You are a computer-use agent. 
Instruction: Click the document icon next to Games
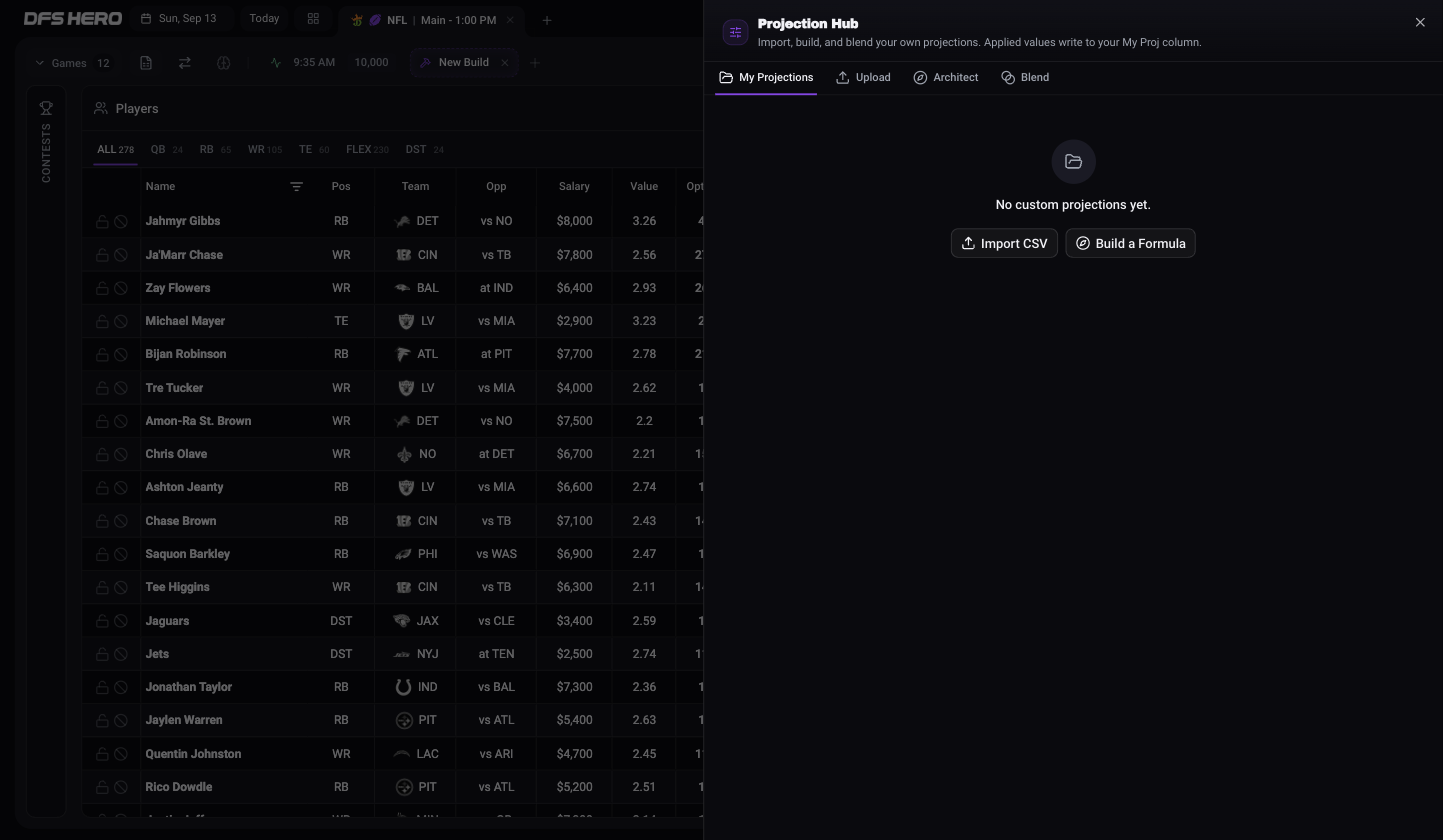tap(146, 63)
